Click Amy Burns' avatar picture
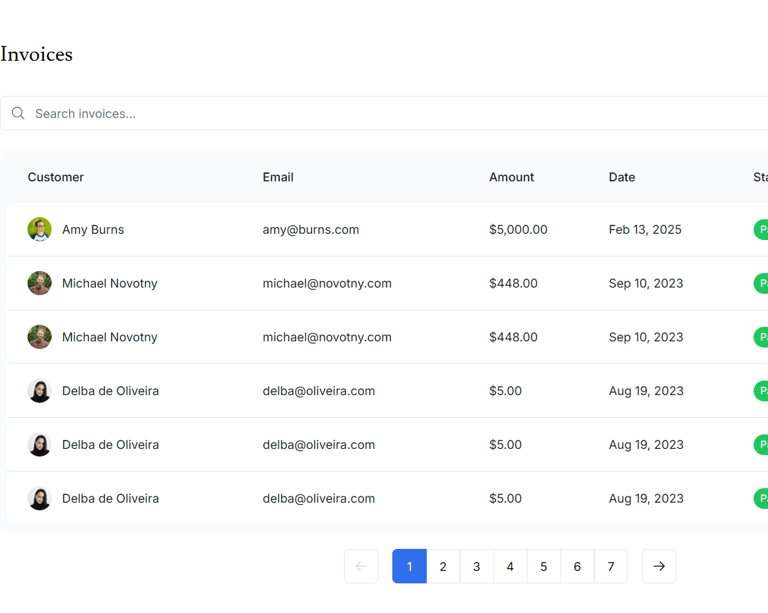The width and height of the screenshot is (768, 613). pyautogui.click(x=40, y=230)
